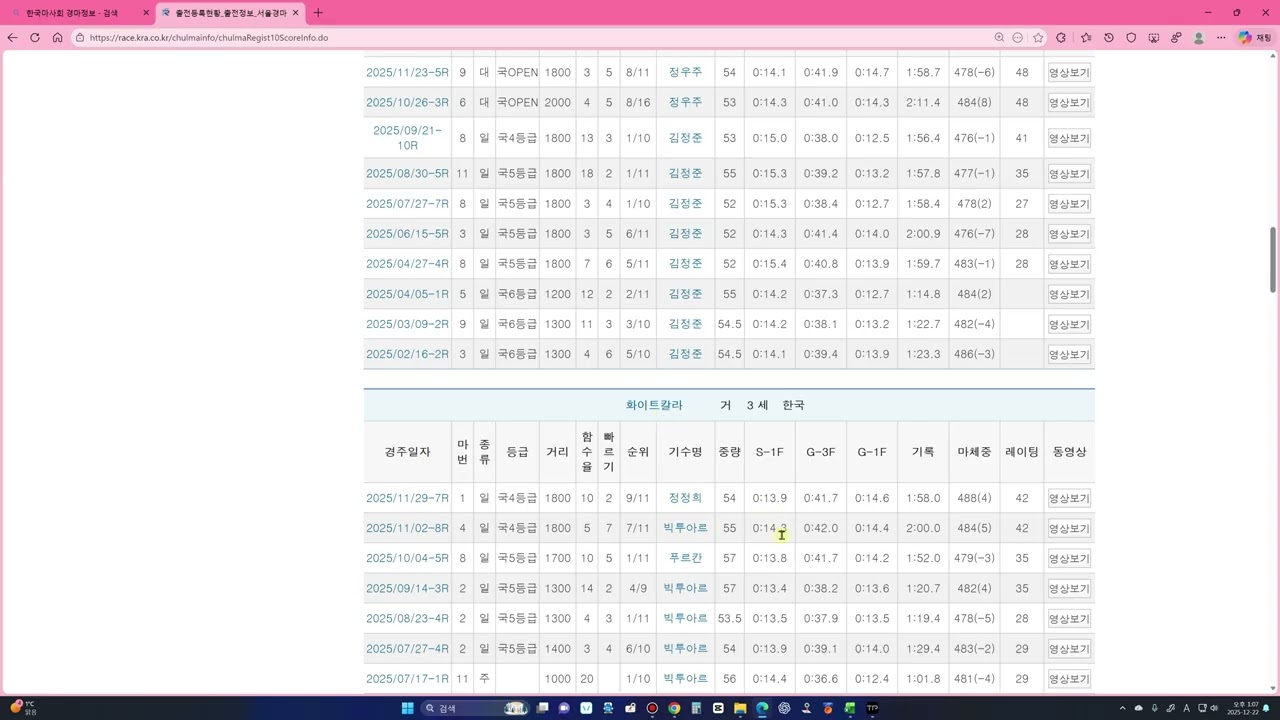Open notification bell in system tray

click(1266, 708)
